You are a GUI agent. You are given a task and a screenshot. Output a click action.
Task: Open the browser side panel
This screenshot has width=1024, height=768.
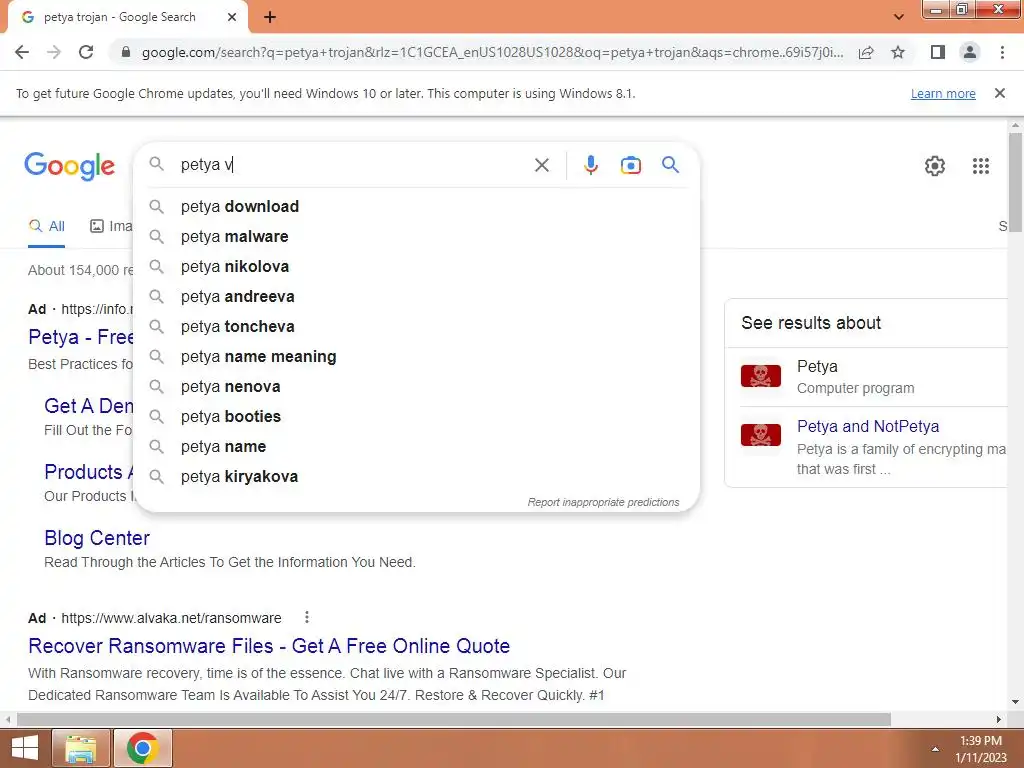(938, 52)
